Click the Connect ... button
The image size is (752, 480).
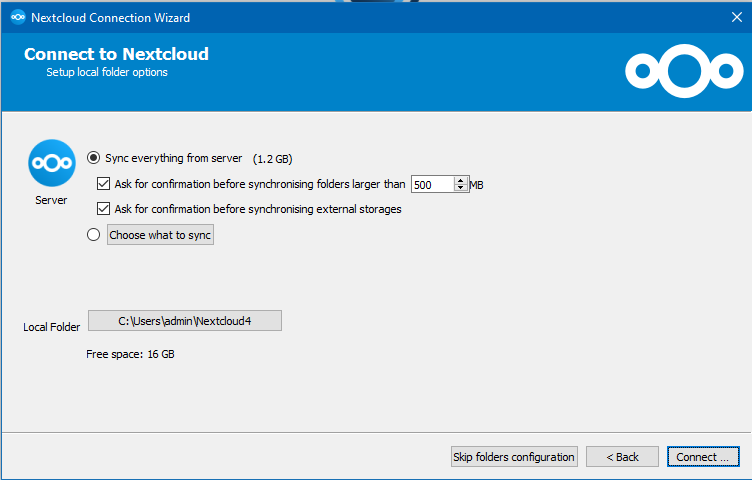pos(703,457)
